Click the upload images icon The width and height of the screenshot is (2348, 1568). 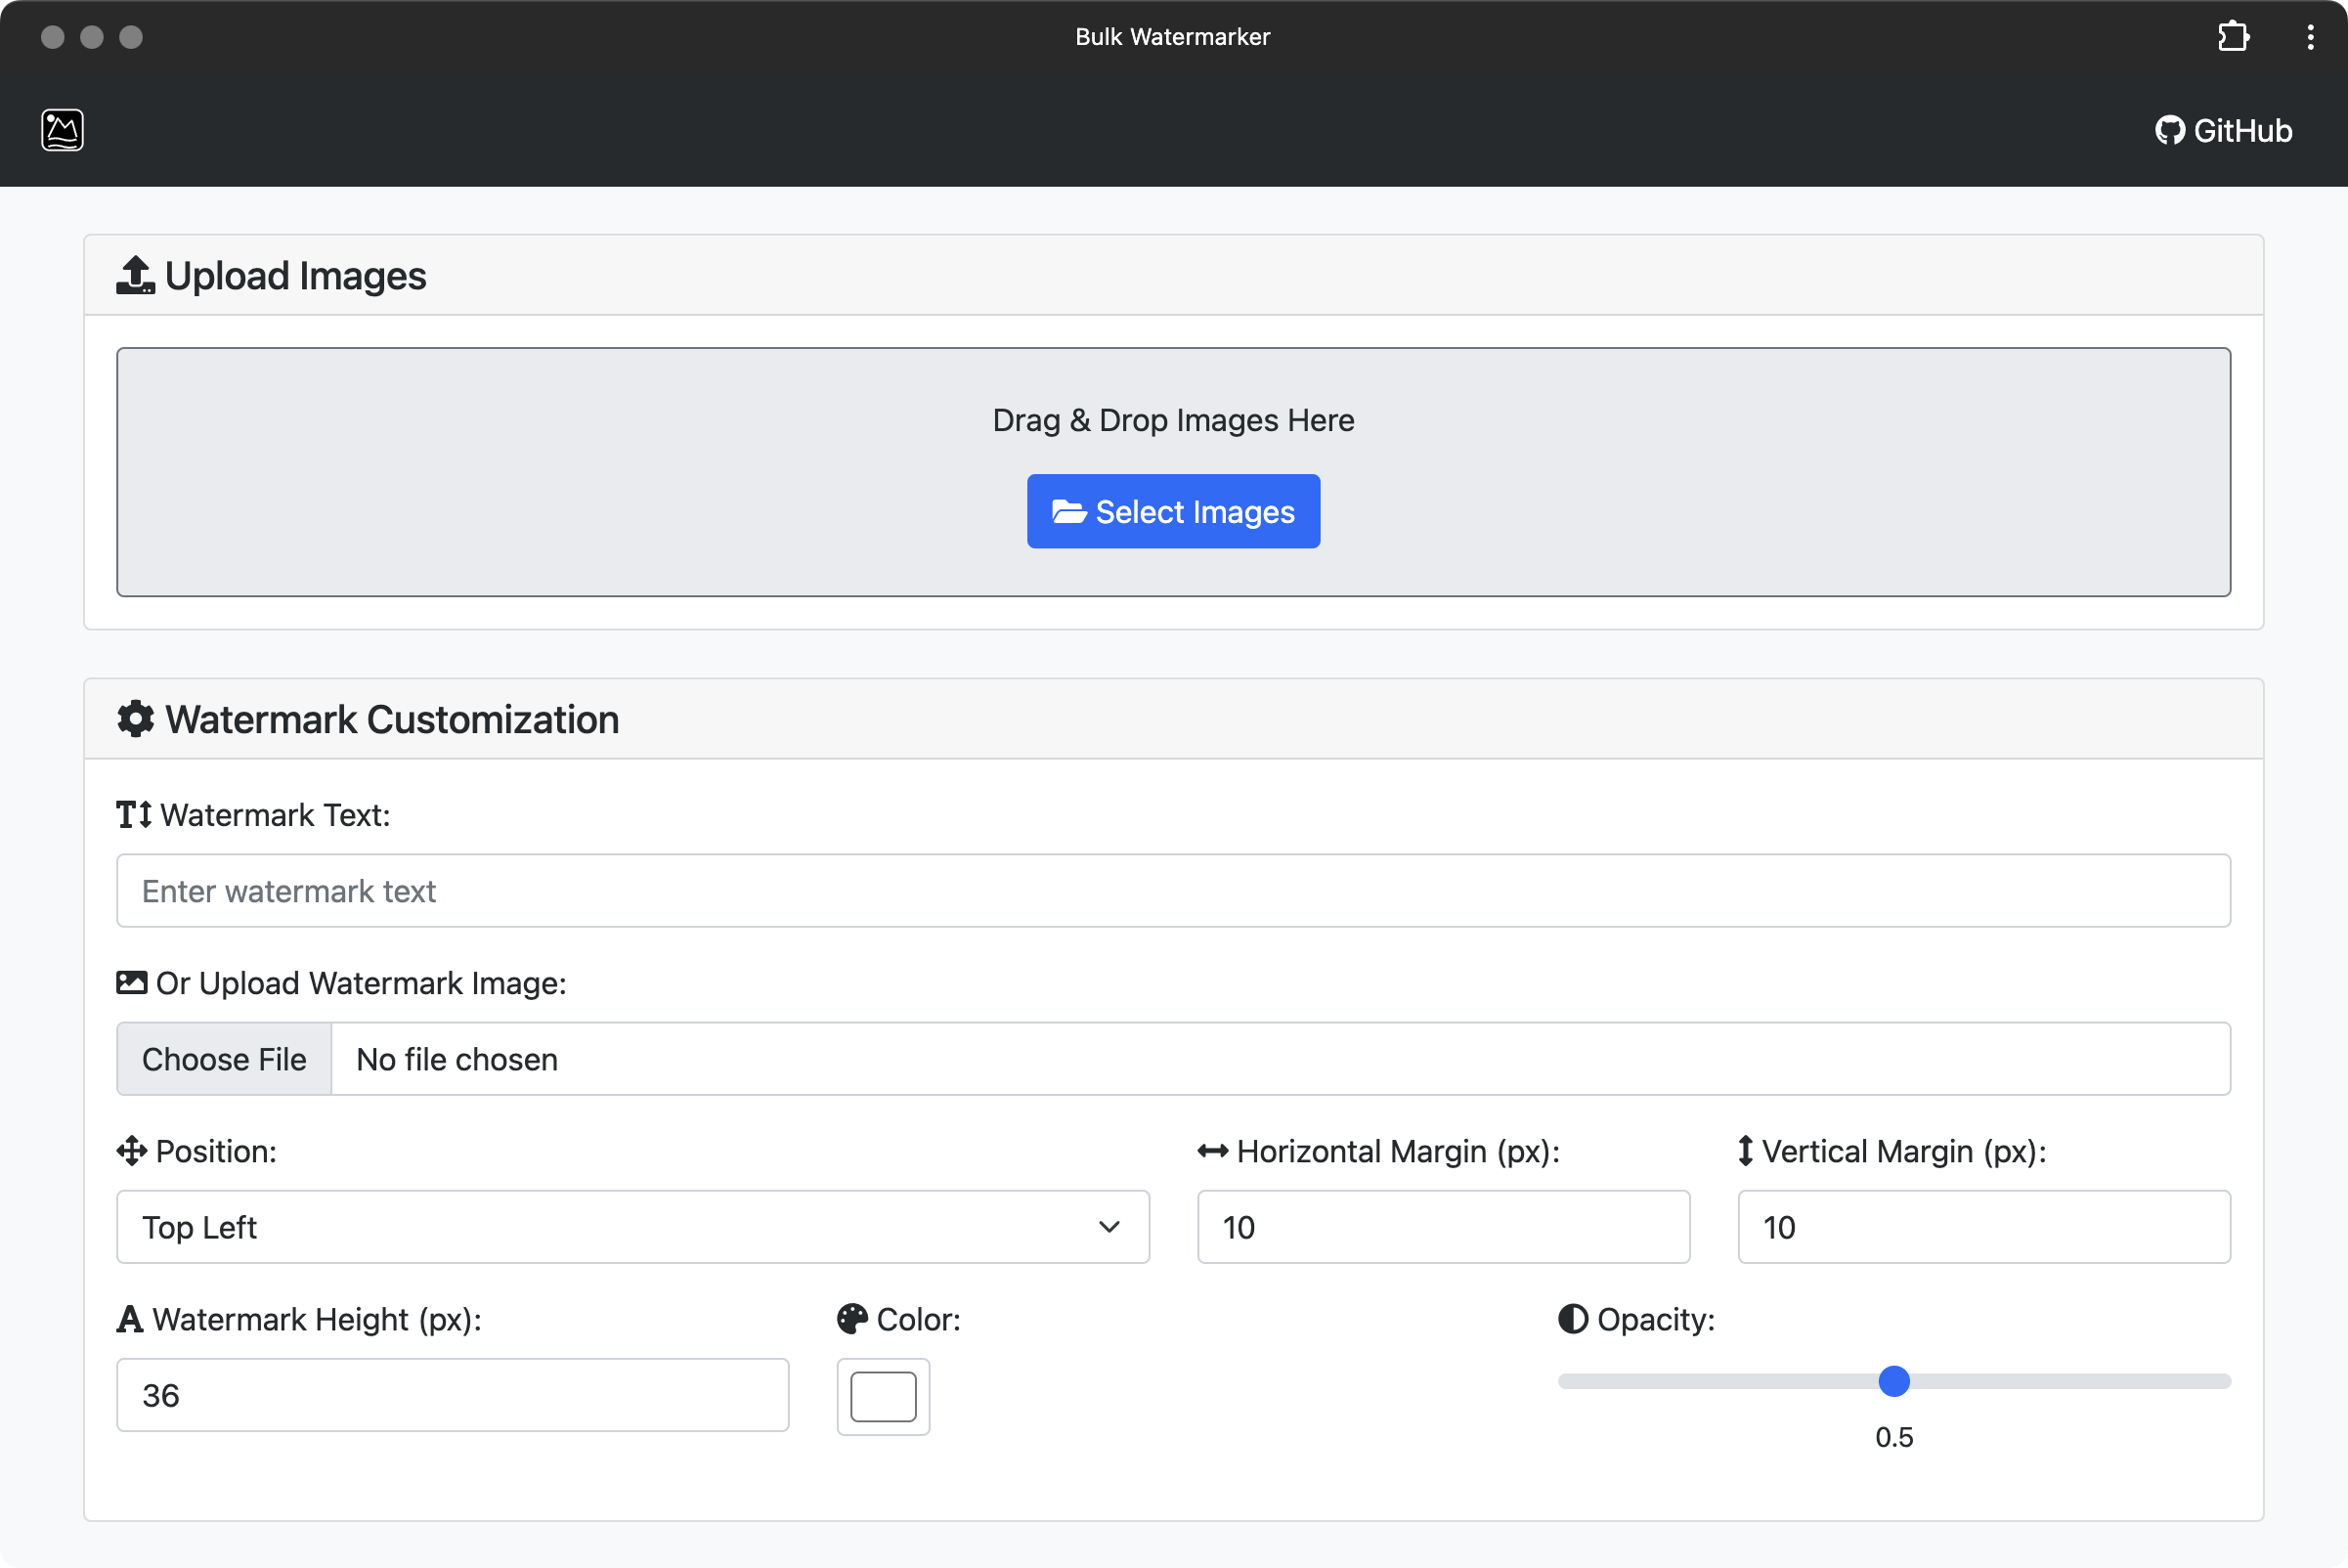[133, 273]
